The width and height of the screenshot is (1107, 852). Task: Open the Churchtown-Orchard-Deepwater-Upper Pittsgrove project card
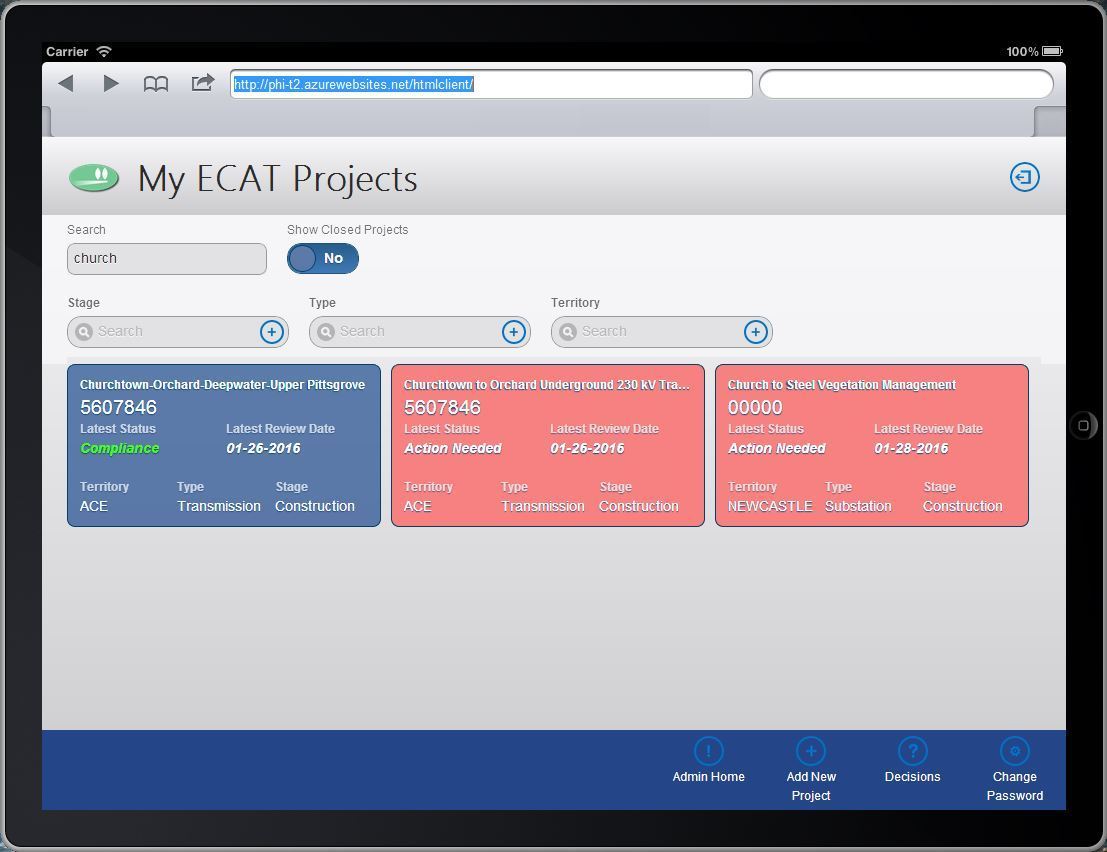click(224, 445)
